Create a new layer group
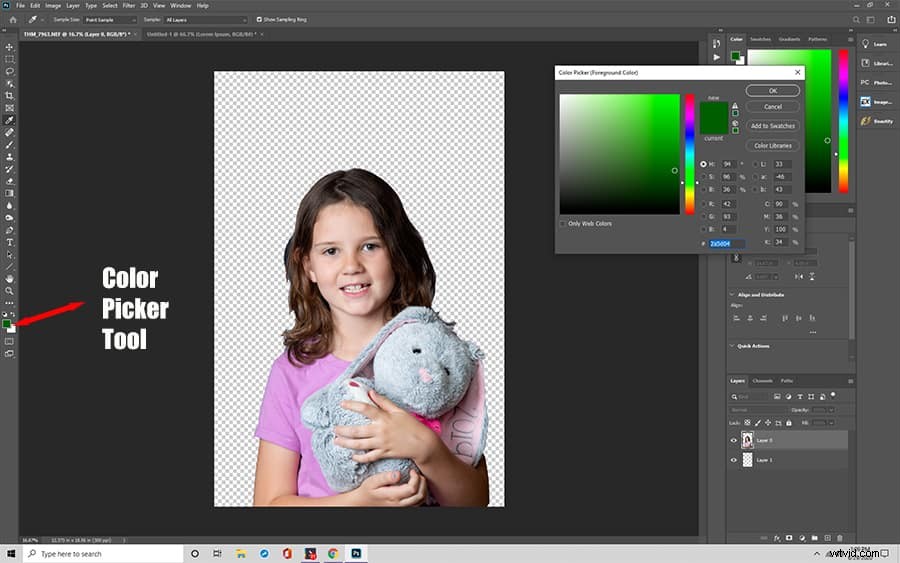900x563 pixels. coord(814,538)
